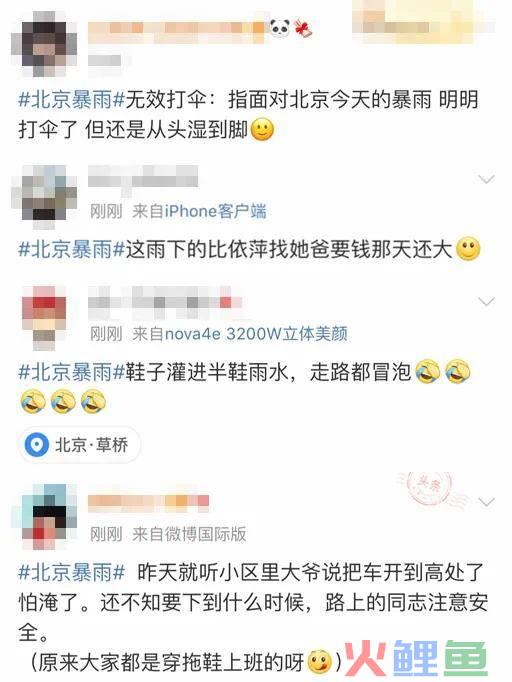Click the smiley emoji after 从头湿到脚
Viewport: 512px width, 682px height.
262,129
